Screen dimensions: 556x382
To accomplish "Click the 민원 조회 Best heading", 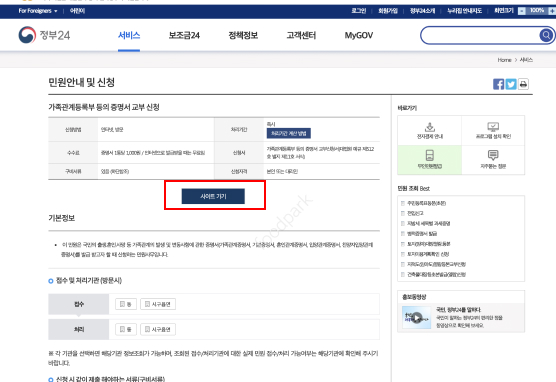I will pyautogui.click(x=414, y=188).
